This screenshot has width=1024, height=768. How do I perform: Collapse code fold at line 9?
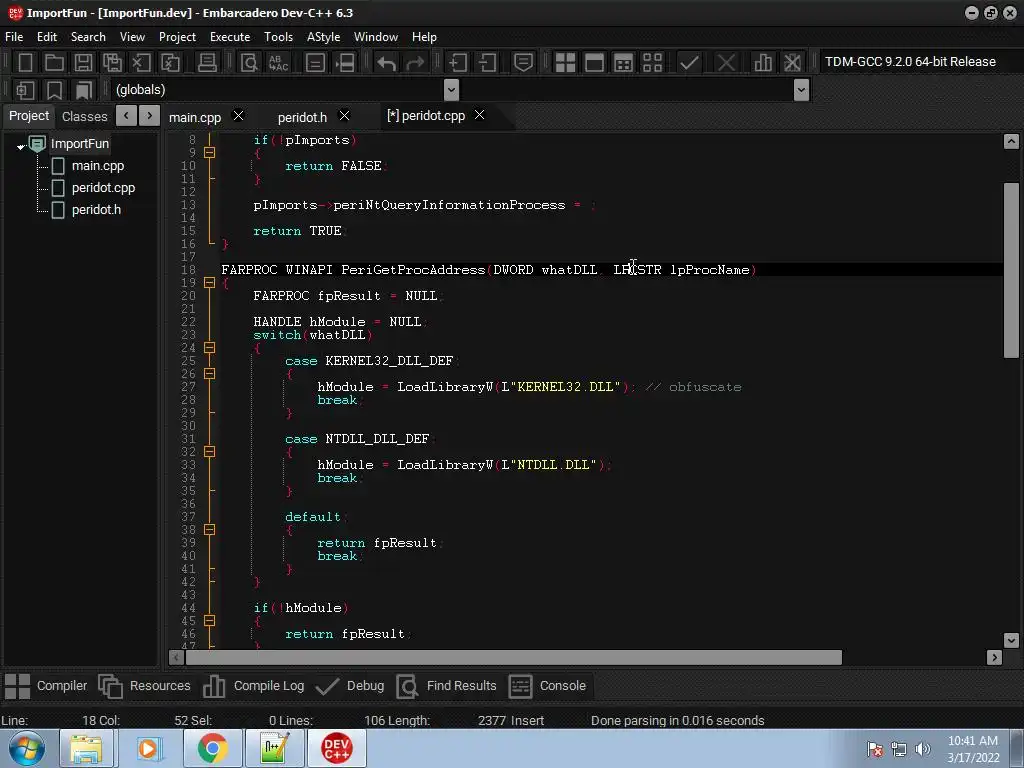pyautogui.click(x=210, y=152)
